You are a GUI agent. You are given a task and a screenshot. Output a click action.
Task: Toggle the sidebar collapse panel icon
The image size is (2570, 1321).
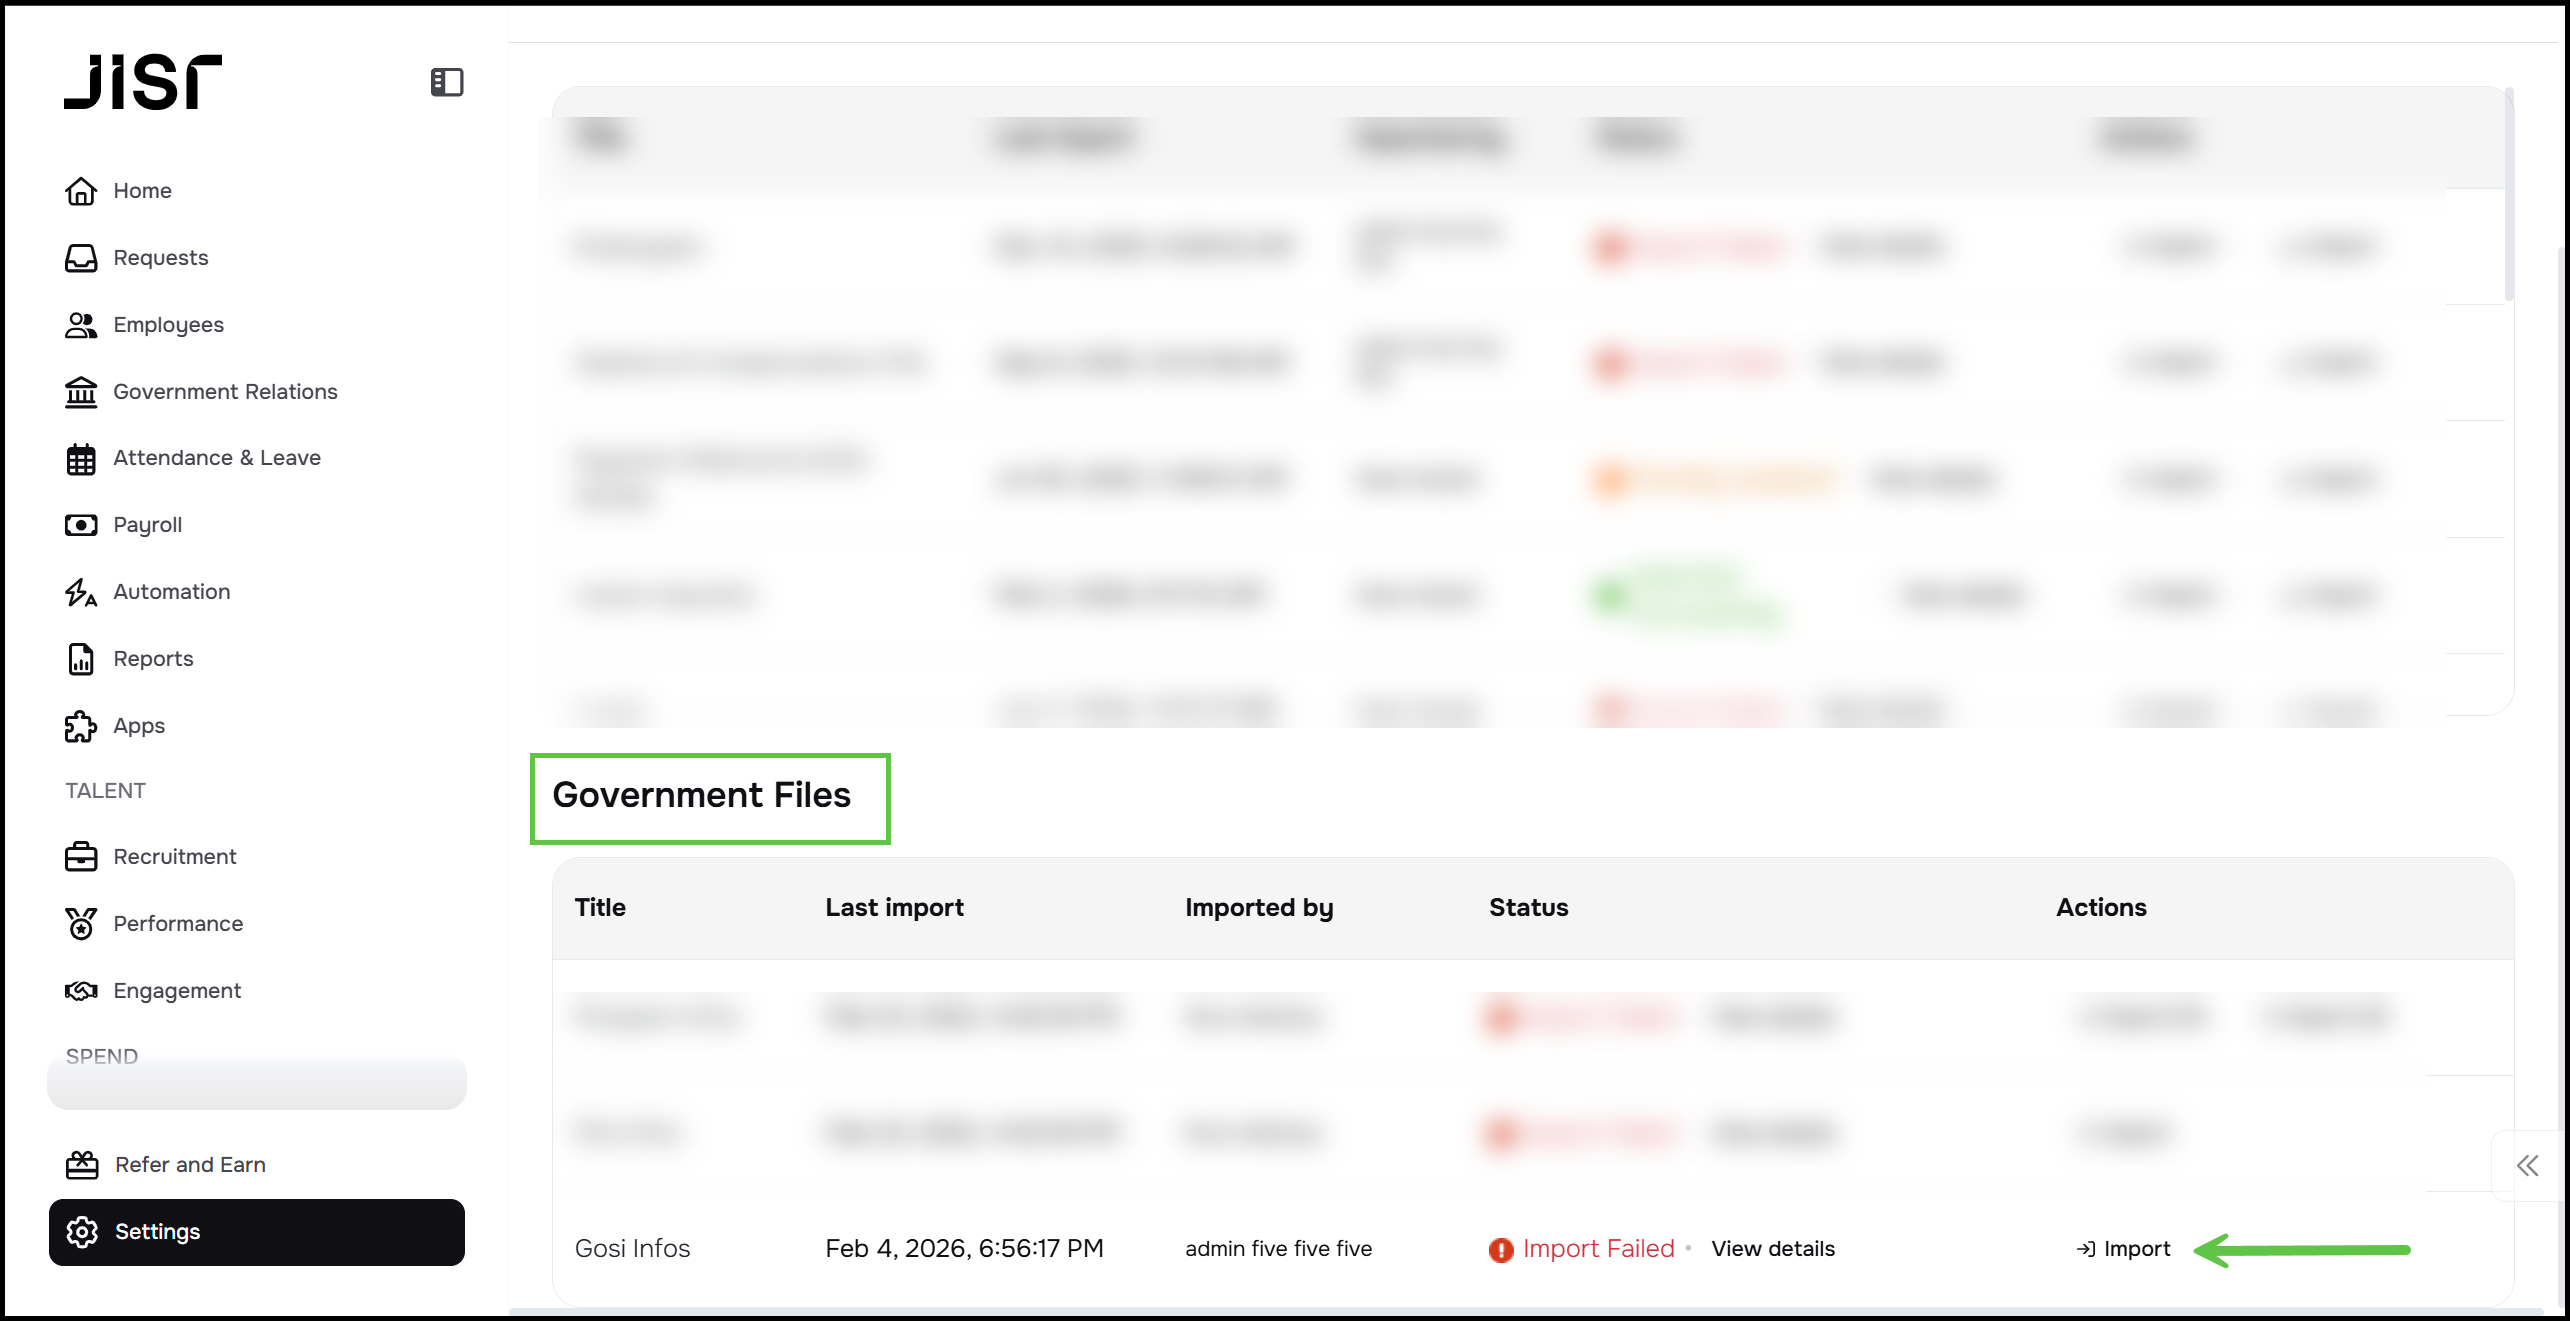point(446,82)
